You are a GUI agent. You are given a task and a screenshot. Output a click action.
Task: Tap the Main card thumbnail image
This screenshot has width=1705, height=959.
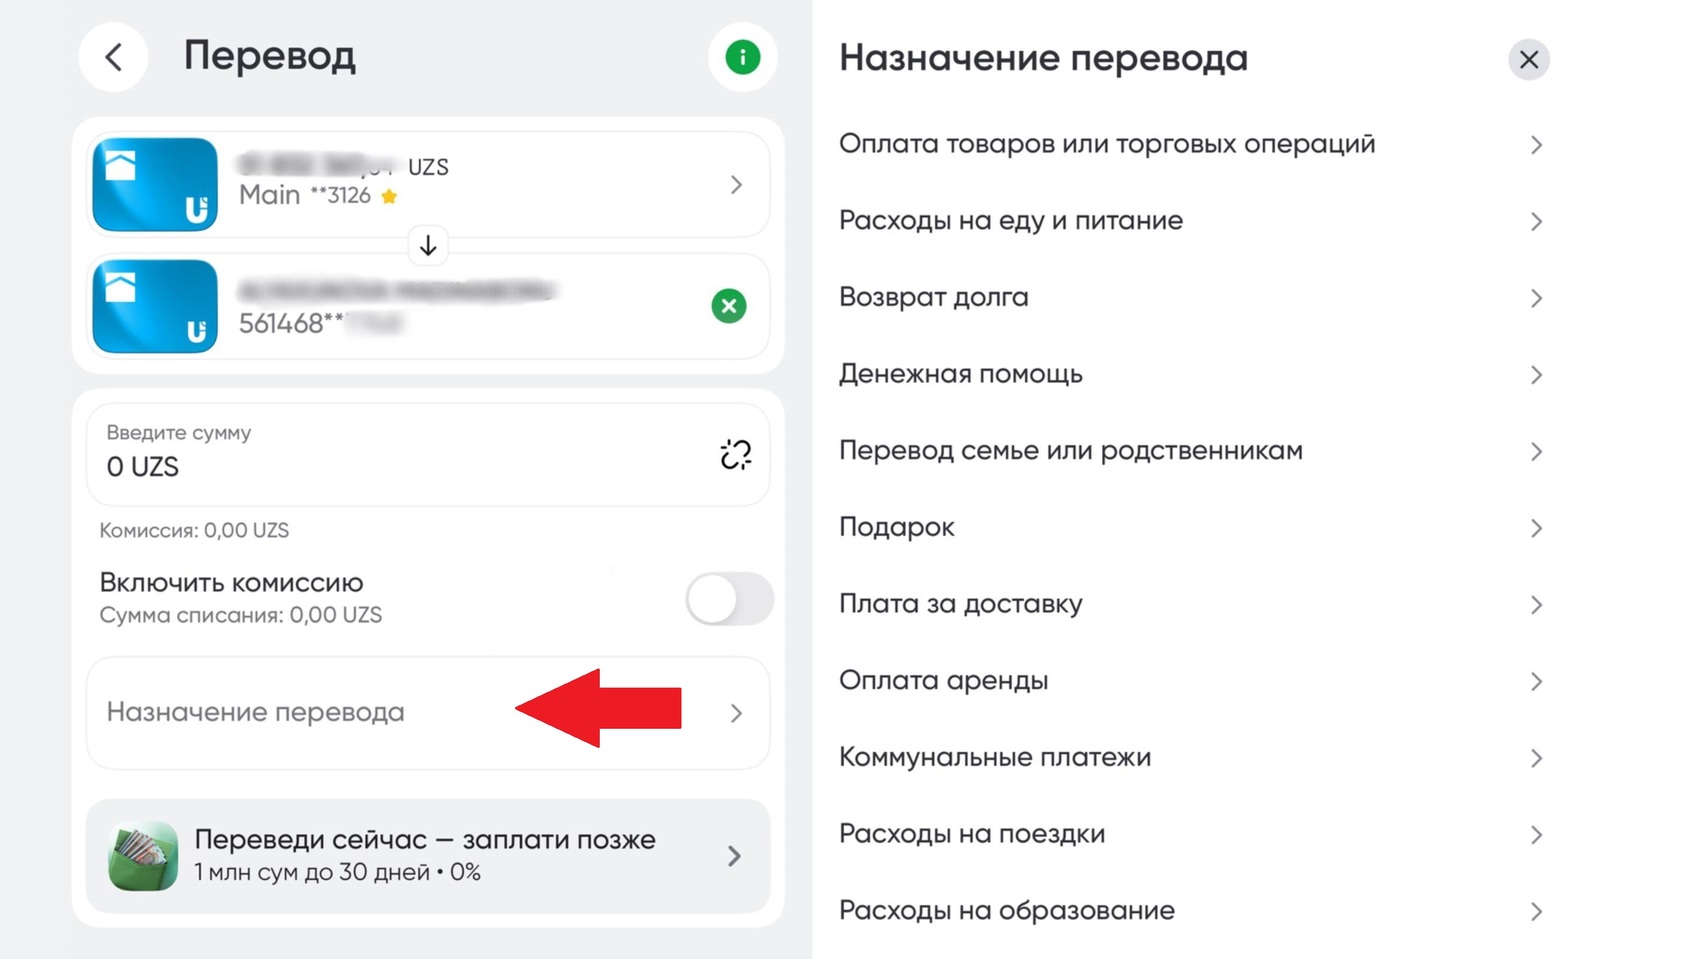(x=155, y=185)
